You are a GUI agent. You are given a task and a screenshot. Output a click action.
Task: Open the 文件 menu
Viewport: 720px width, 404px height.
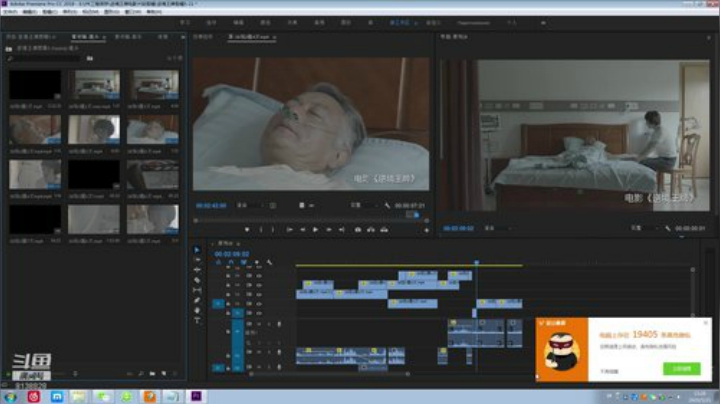click(x=10, y=11)
